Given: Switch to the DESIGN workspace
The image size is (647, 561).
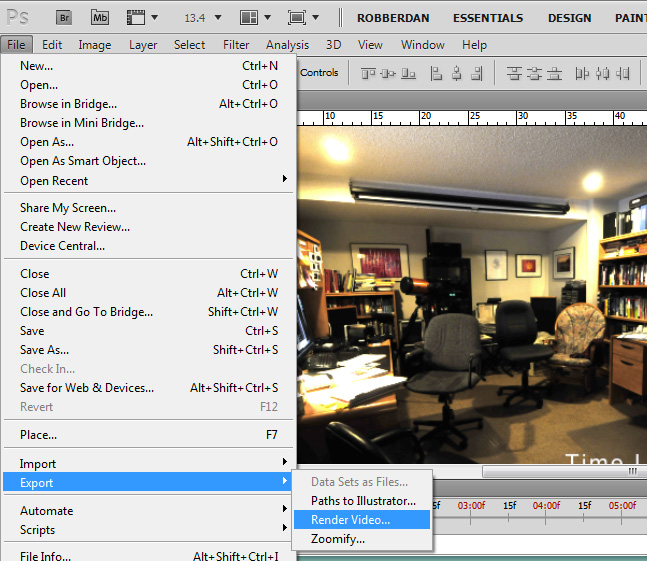Looking at the screenshot, I should pos(569,18).
